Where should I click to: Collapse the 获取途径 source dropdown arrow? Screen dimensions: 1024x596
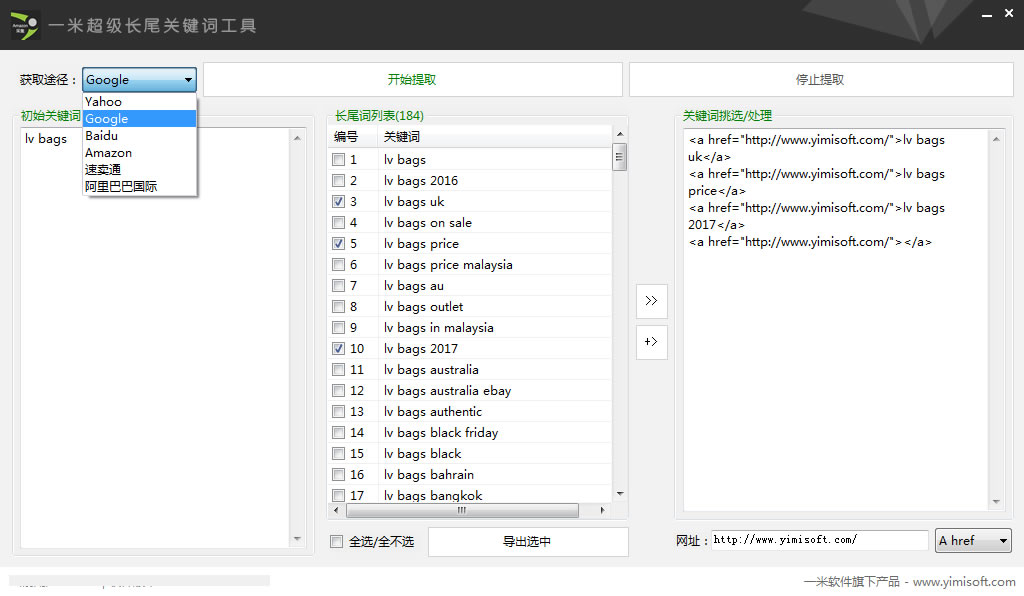pyautogui.click(x=188, y=80)
